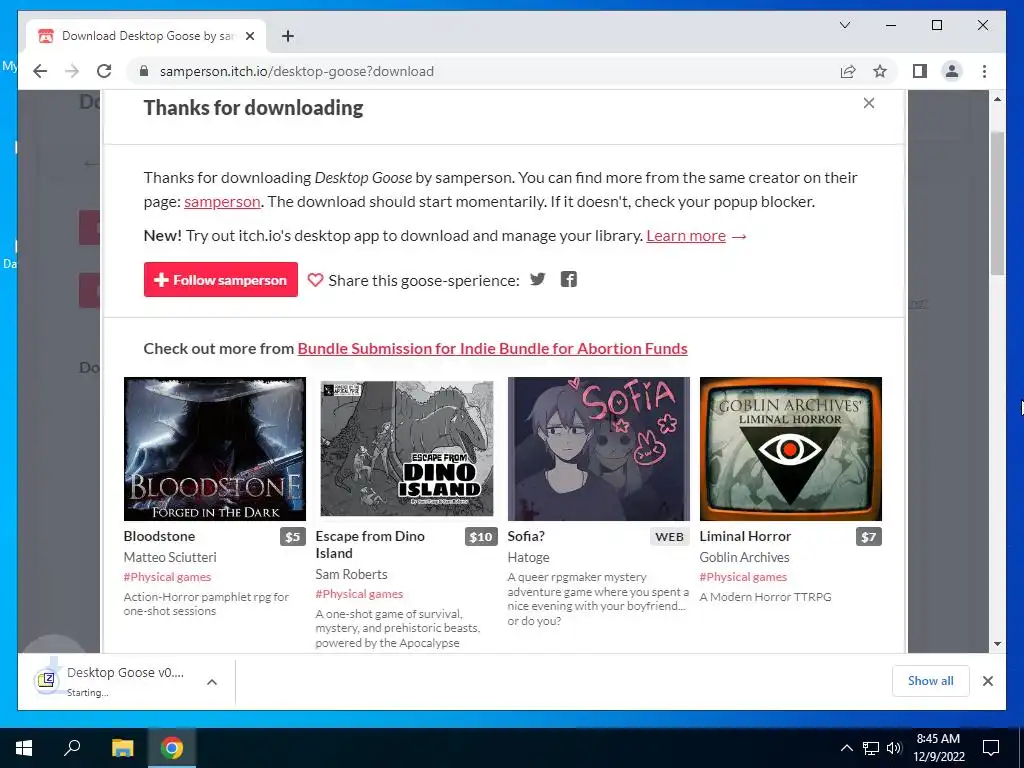Share on Twitter via the bird icon

coord(537,280)
